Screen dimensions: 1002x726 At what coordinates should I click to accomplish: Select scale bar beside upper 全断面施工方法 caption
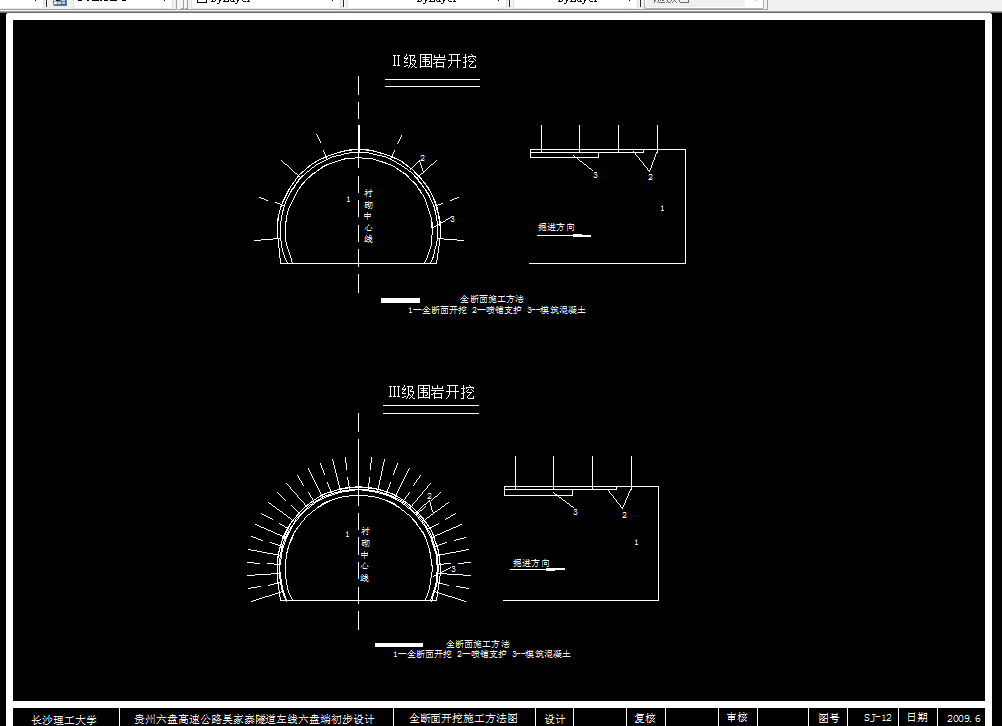pos(401,300)
